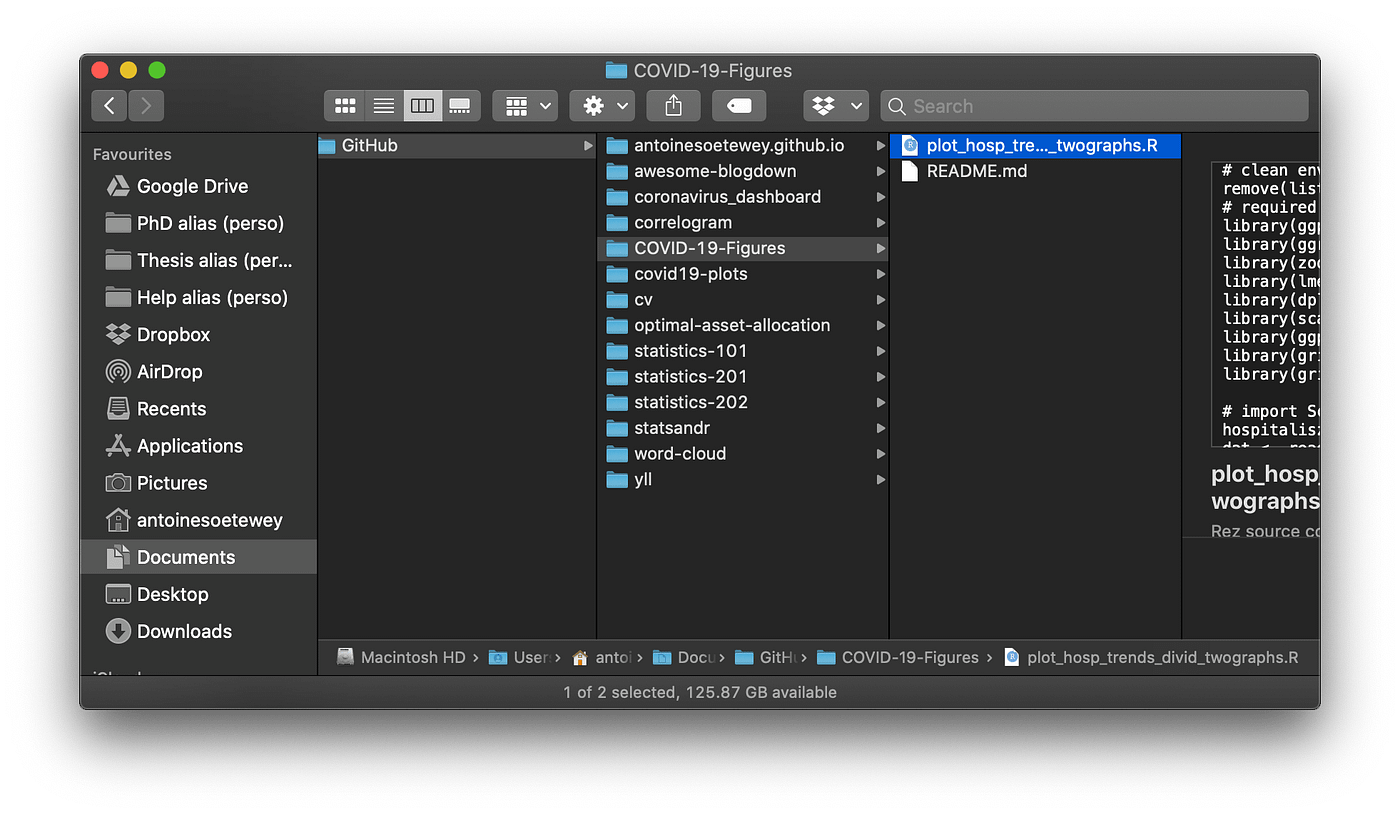Click Macintosh HD in the path bar

[401, 657]
